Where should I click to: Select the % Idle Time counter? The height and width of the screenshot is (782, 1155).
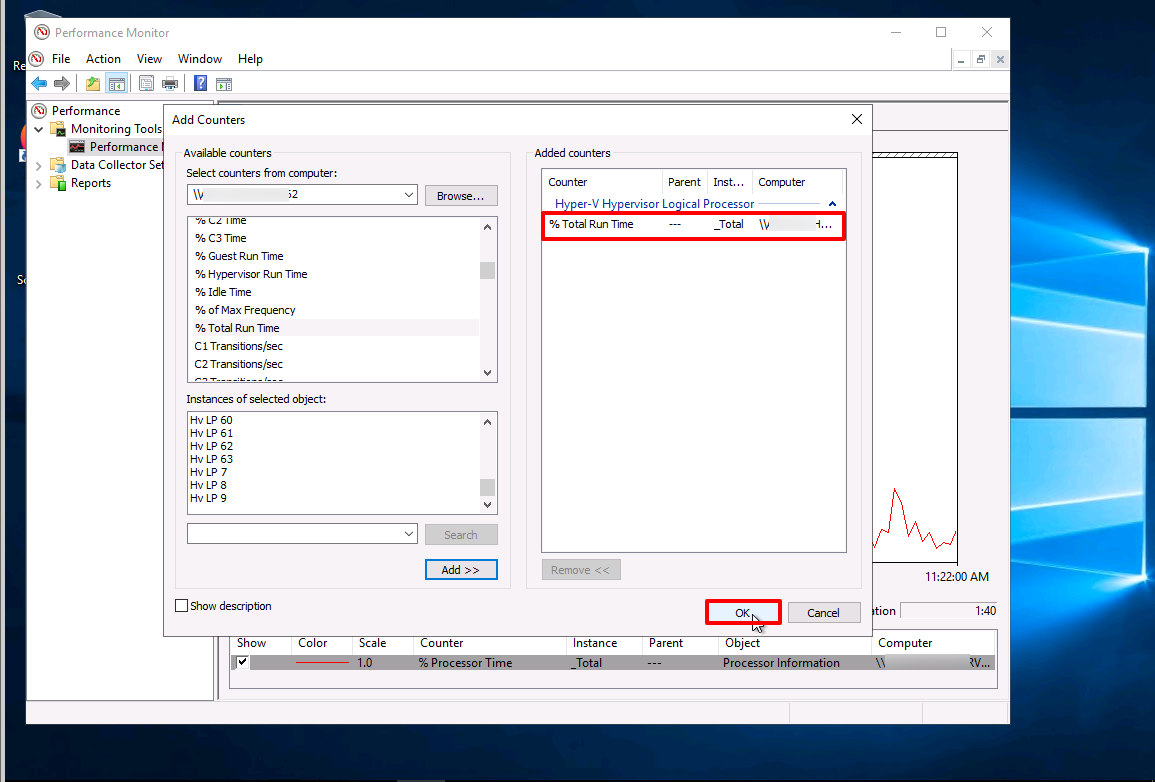click(x=222, y=292)
